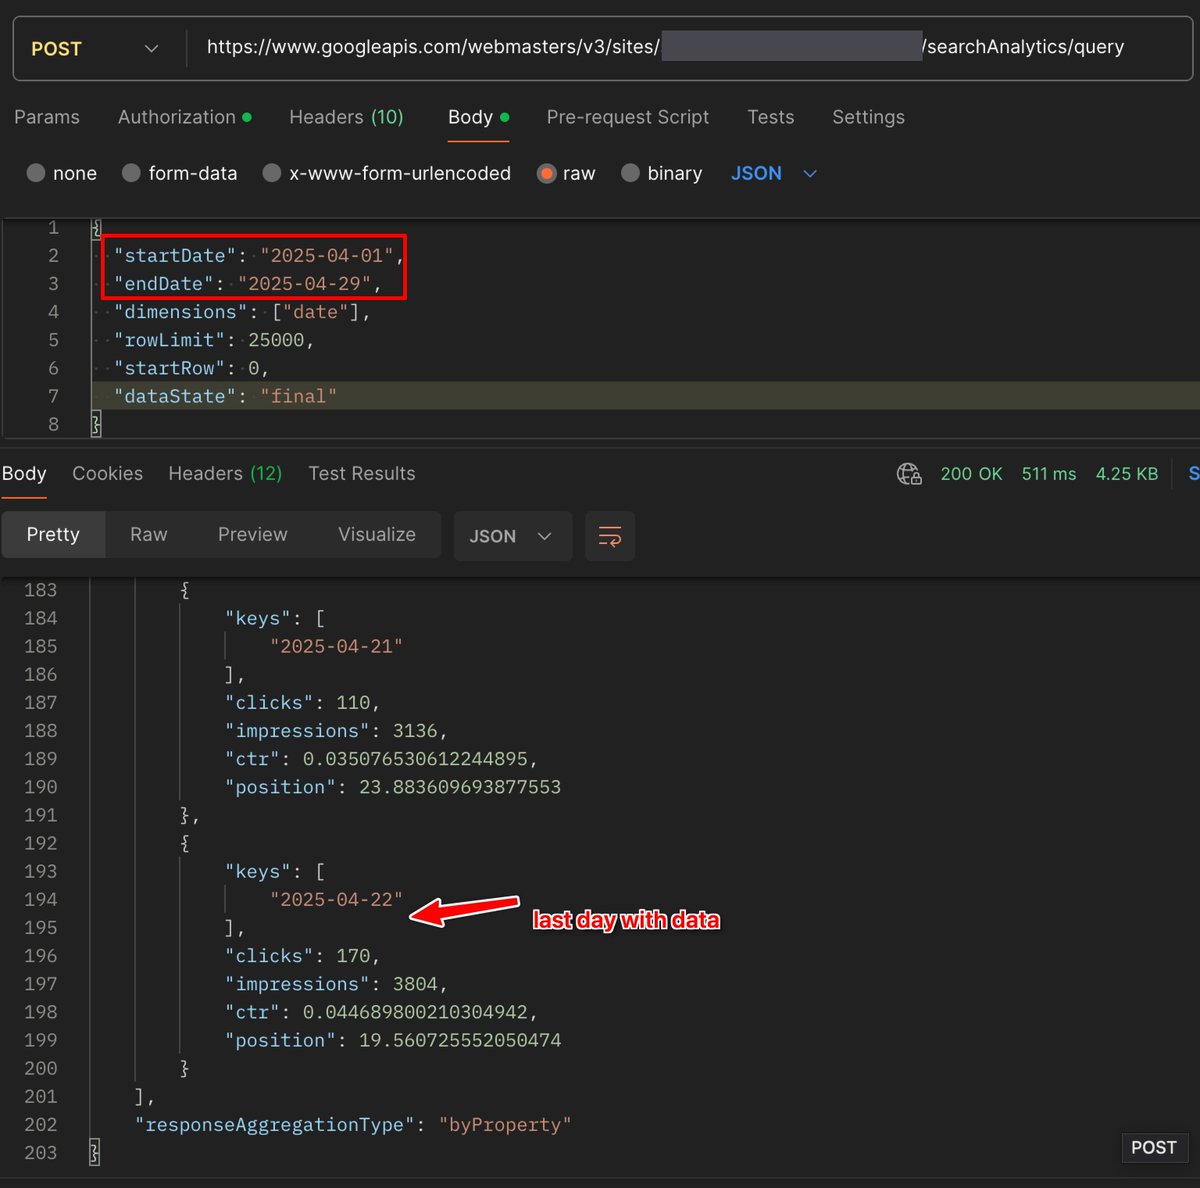
Task: Open the request Settings tab
Action: pyautogui.click(x=868, y=117)
